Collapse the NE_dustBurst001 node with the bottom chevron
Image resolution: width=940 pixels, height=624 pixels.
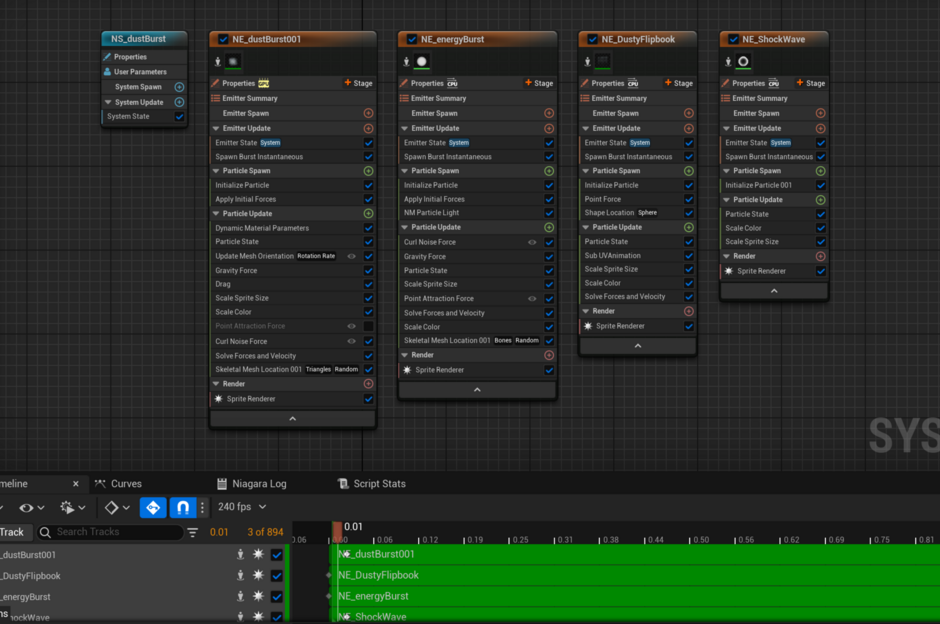click(x=293, y=418)
